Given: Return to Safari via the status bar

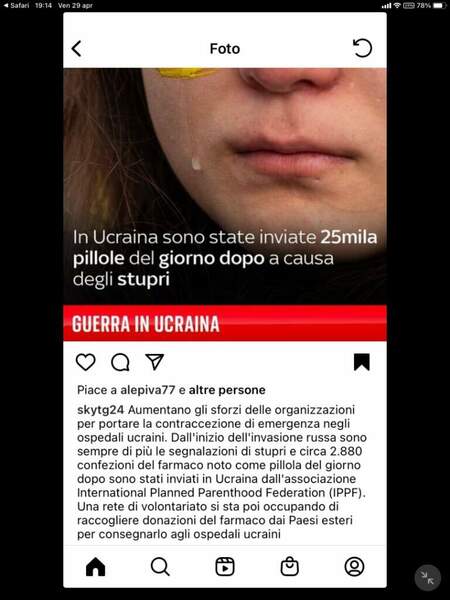Looking at the screenshot, I should click(16, 5).
